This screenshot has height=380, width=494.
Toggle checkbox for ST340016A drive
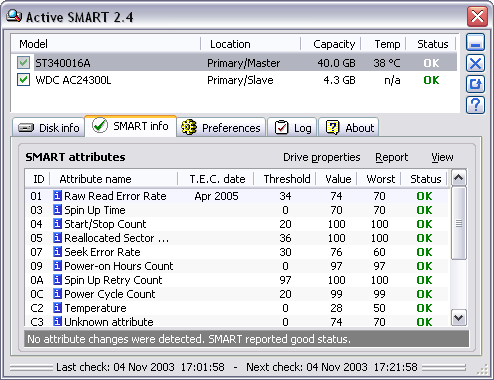point(23,62)
